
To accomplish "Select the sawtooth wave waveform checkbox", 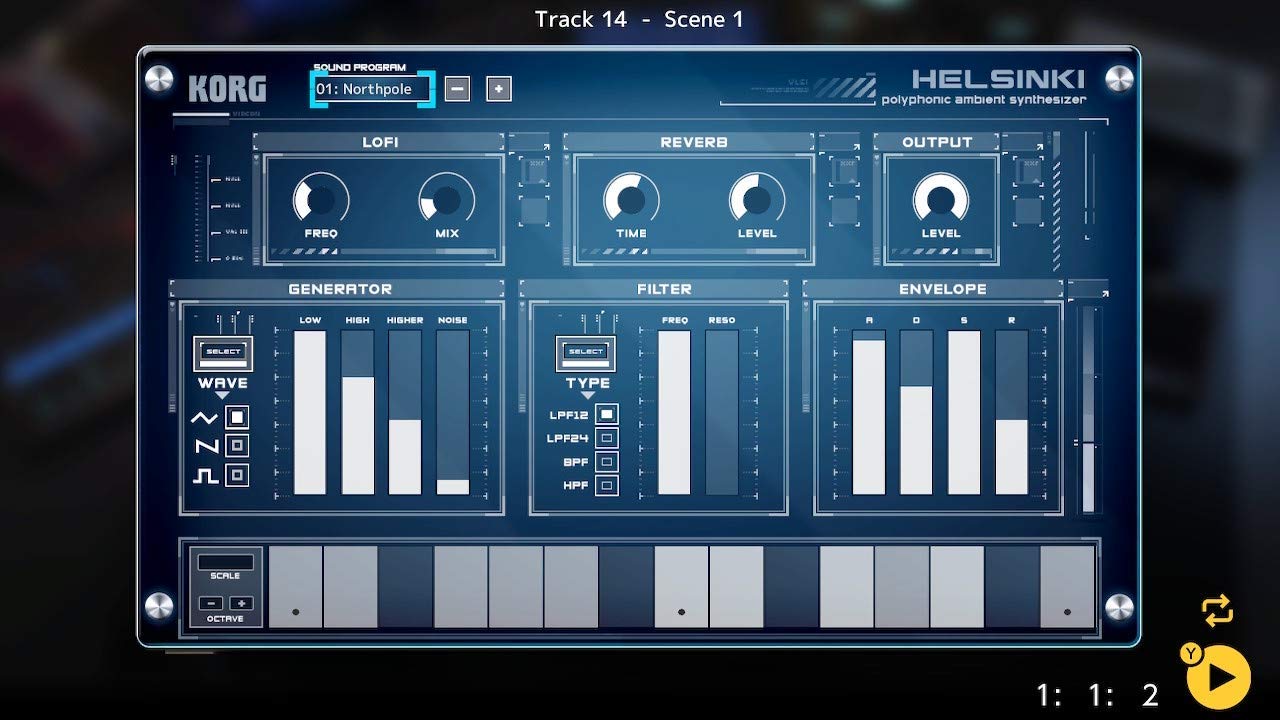I will pyautogui.click(x=237, y=446).
